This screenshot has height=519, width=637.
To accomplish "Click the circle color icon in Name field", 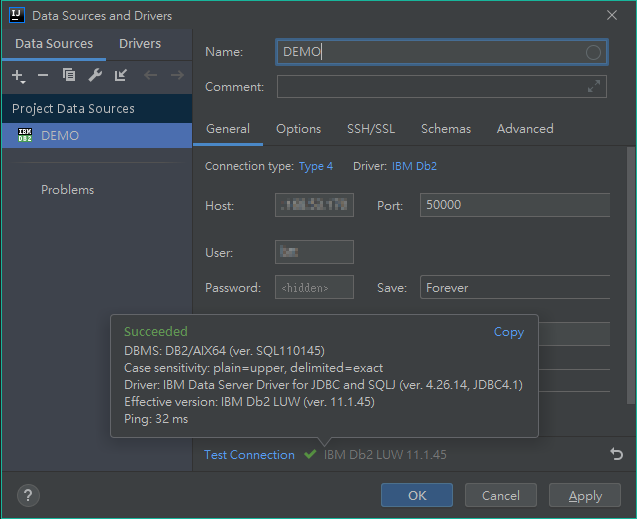I will [593, 53].
